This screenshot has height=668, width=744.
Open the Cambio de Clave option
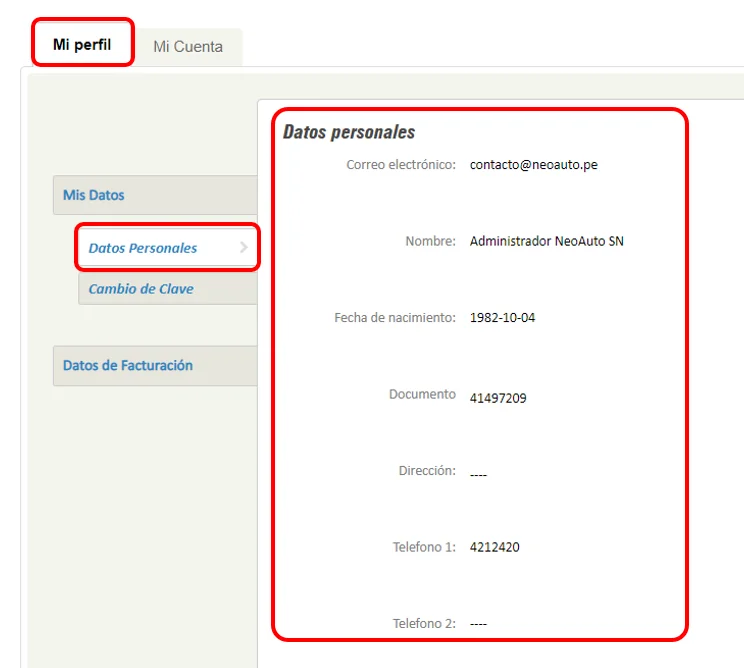point(141,289)
